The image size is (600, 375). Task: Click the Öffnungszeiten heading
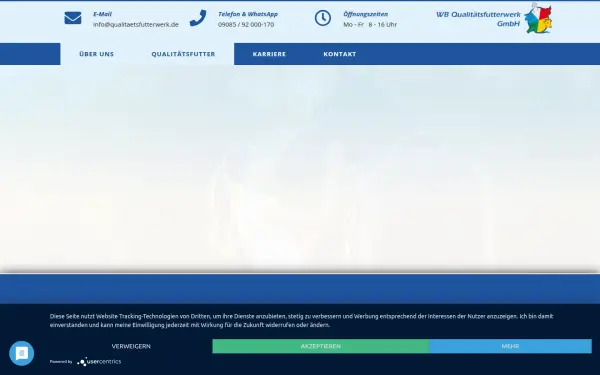pos(365,14)
